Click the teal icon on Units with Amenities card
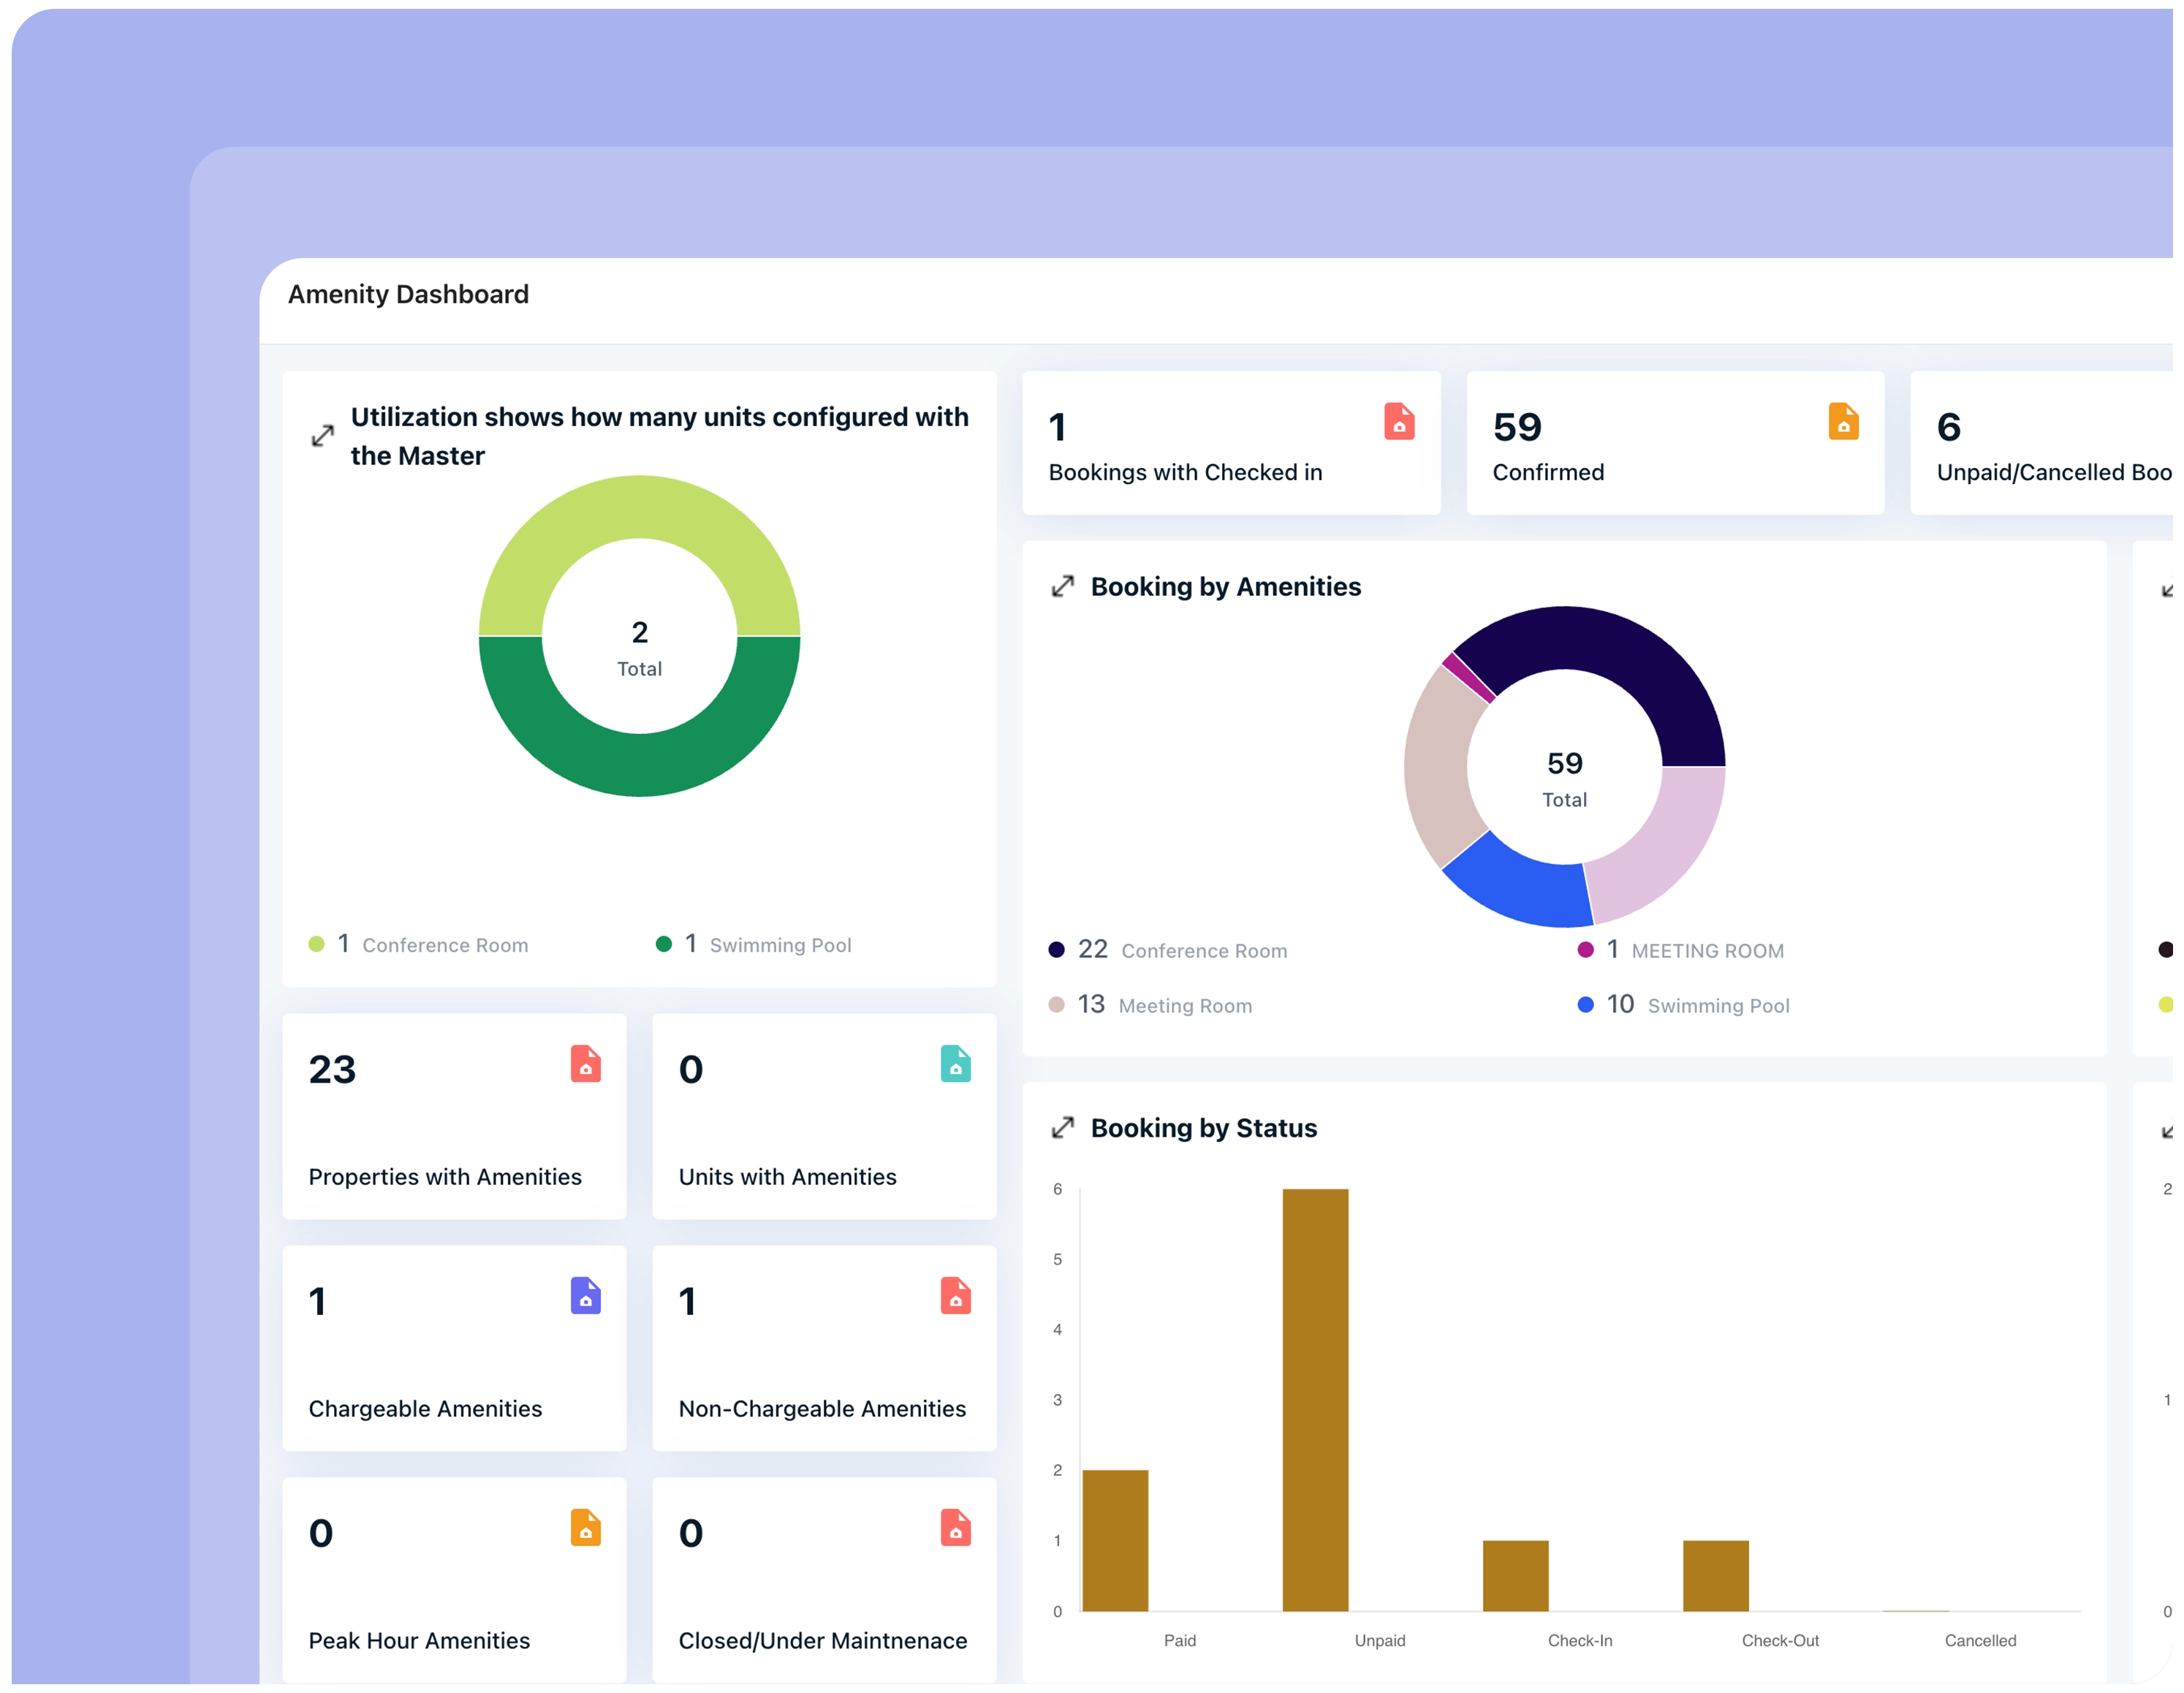The width and height of the screenshot is (2184, 1693). tap(956, 1066)
